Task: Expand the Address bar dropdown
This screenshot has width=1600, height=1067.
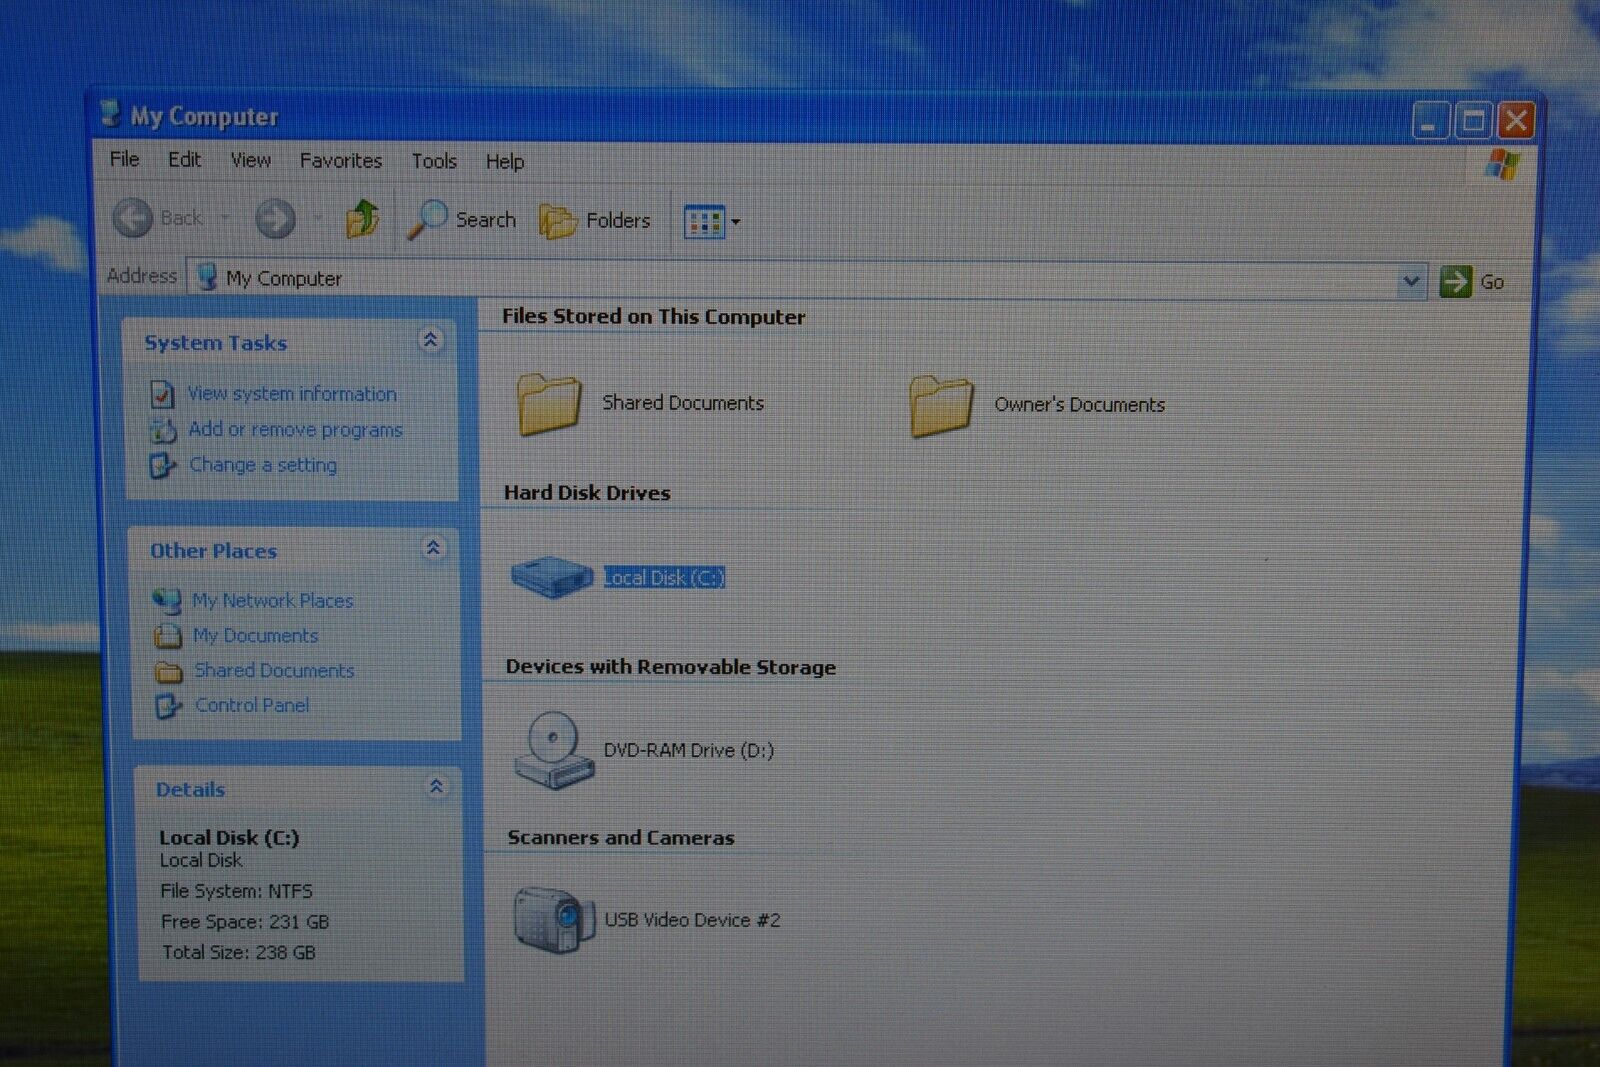Action: 1410,281
